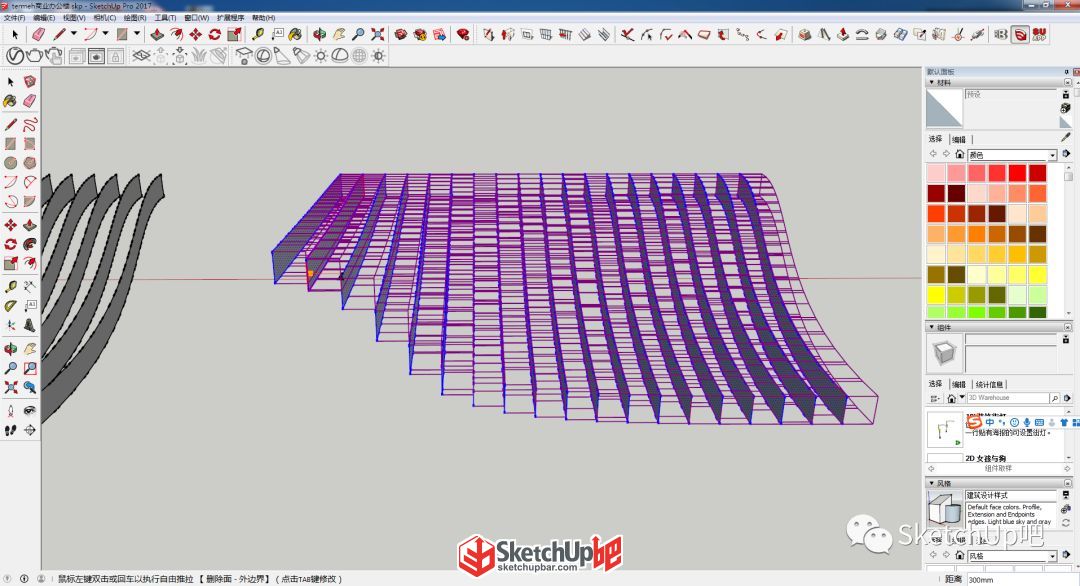Screen dimensions: 1080x586
Task: Pick the bright red color swatch
Action: [x=1017, y=172]
